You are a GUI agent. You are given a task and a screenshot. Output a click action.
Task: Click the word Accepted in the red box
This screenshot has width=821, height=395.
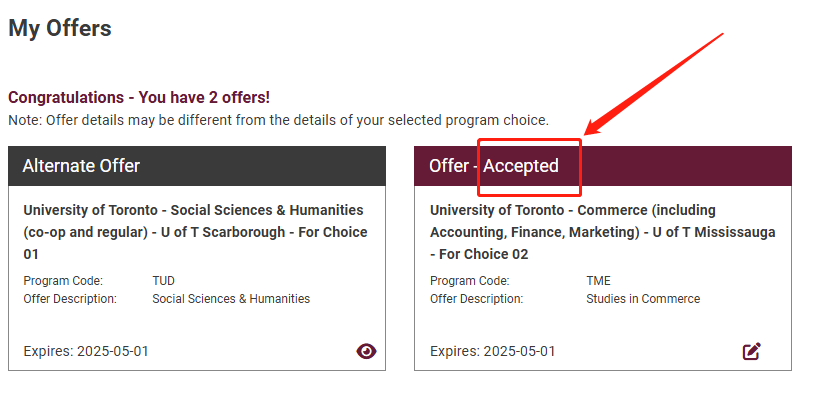pos(520,166)
